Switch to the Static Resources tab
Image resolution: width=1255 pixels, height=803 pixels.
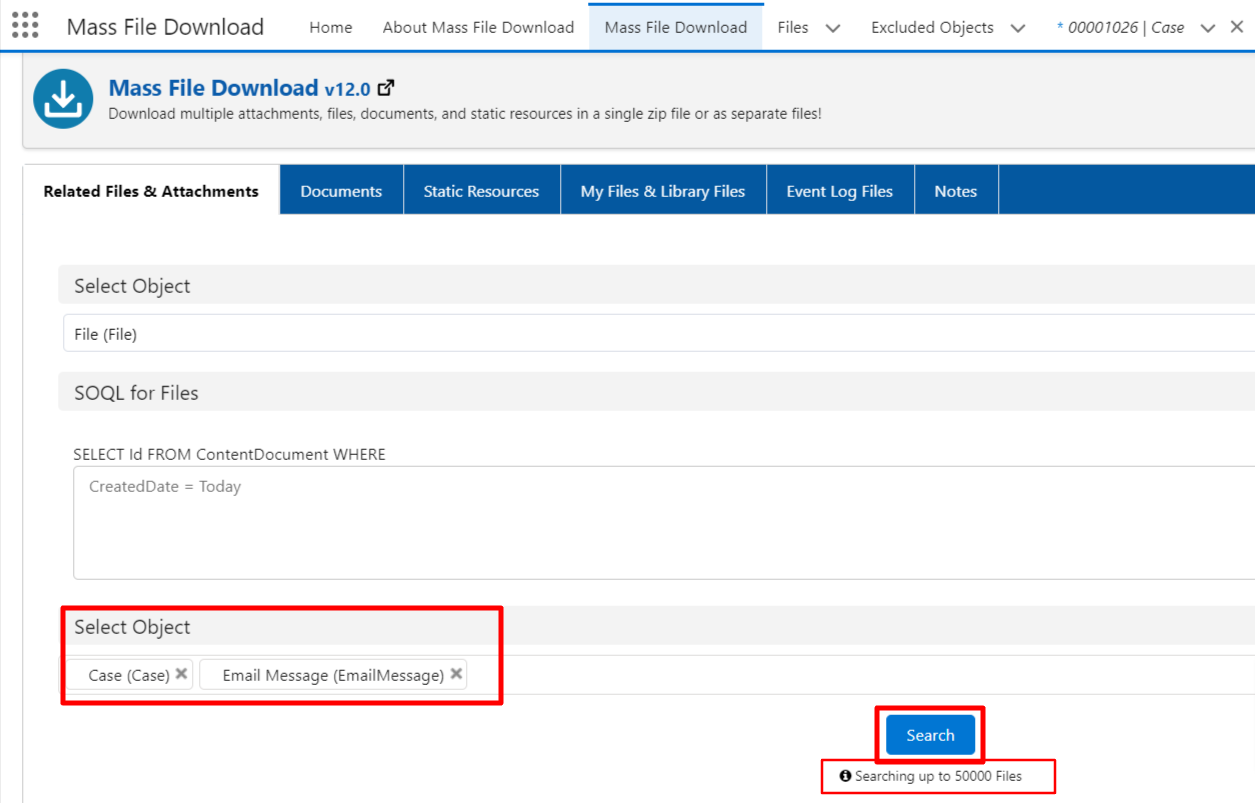tap(481, 191)
